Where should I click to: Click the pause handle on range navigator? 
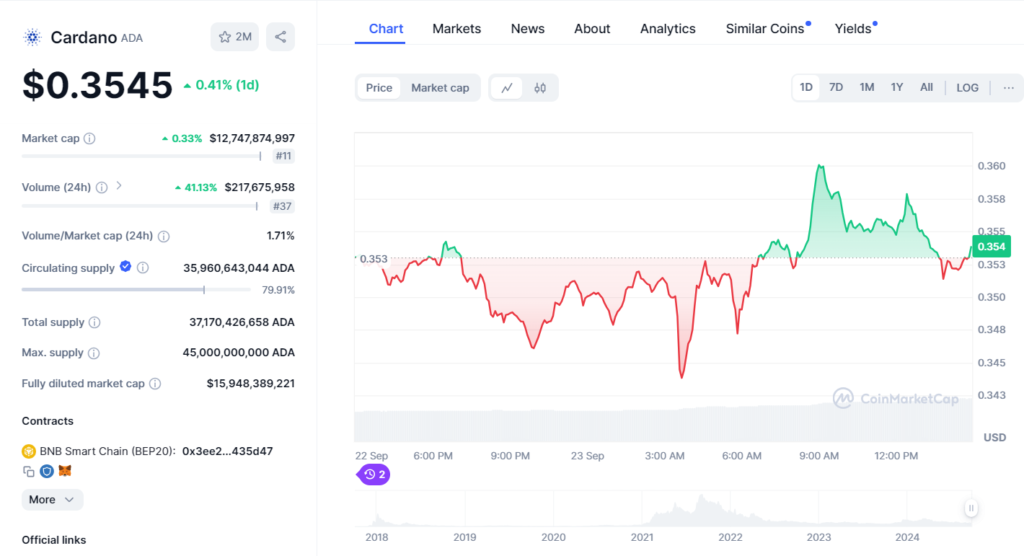(x=971, y=508)
